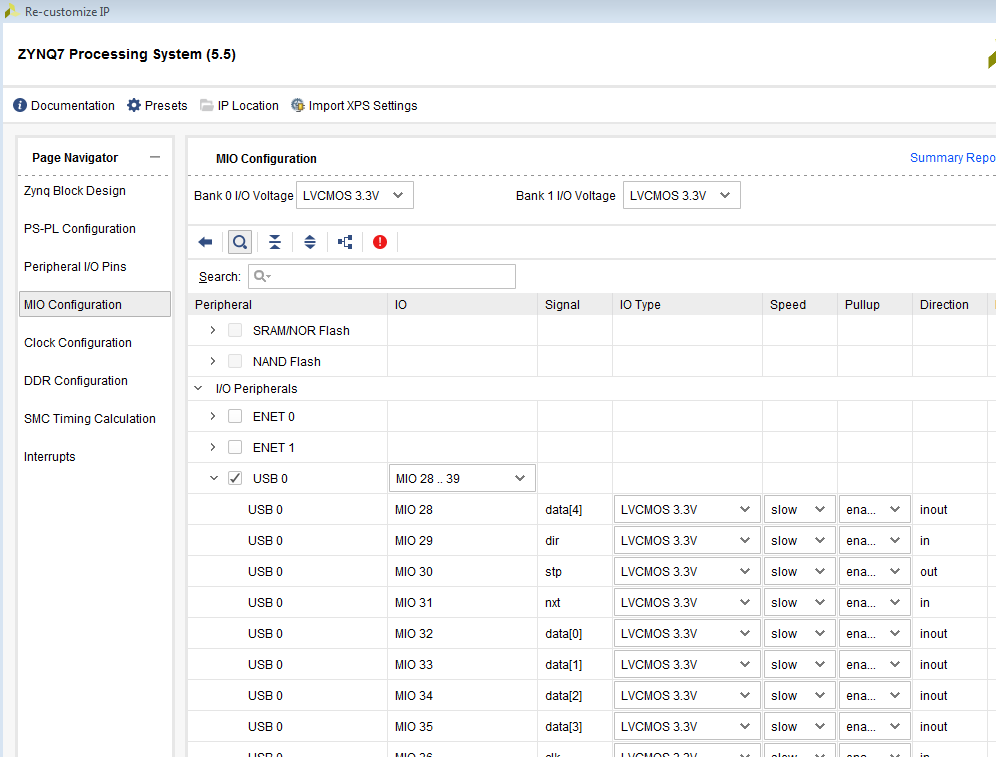
Task: Click the expand all toolbar icon
Action: pyautogui.click(x=309, y=242)
